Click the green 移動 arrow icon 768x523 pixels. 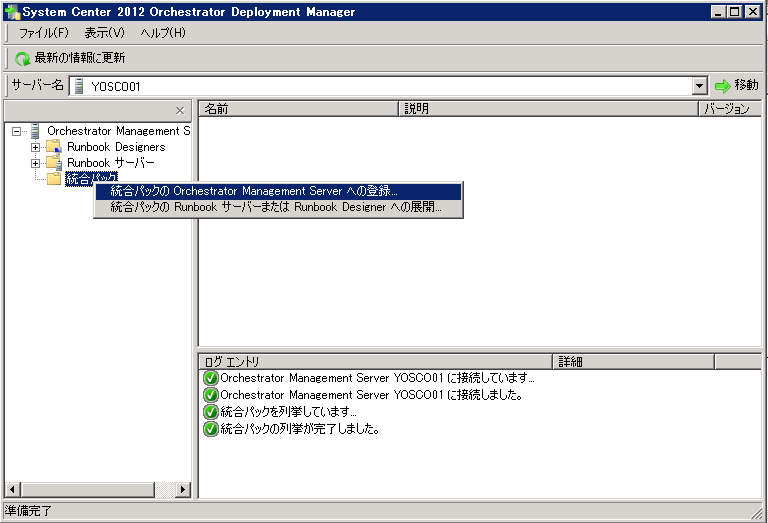[722, 86]
